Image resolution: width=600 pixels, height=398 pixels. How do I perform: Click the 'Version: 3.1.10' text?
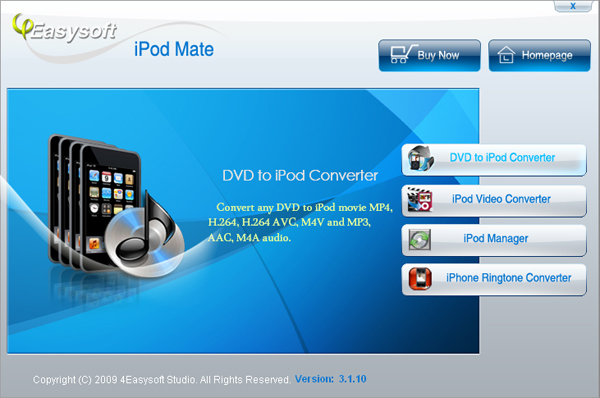click(x=331, y=379)
